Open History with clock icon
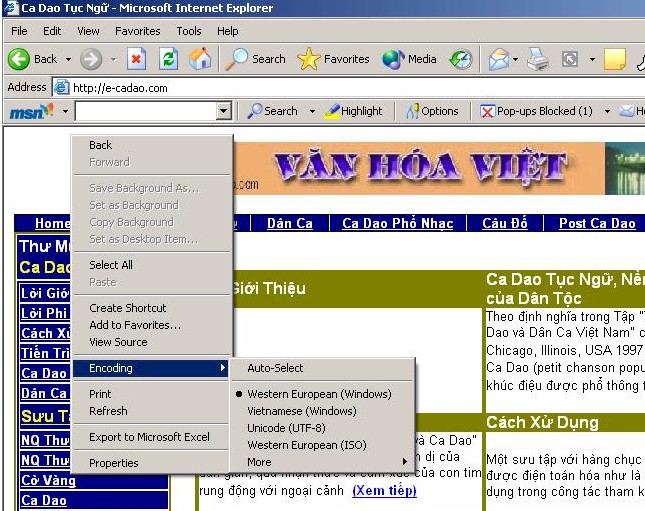Image resolution: width=645 pixels, height=511 pixels. coord(461,60)
